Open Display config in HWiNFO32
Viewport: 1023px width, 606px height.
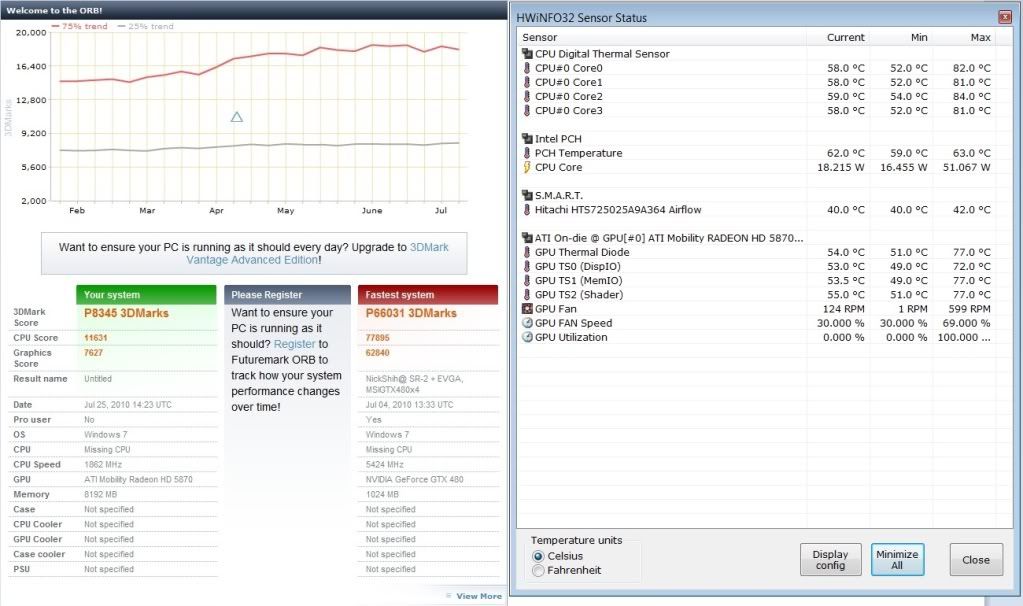pyautogui.click(x=831, y=560)
